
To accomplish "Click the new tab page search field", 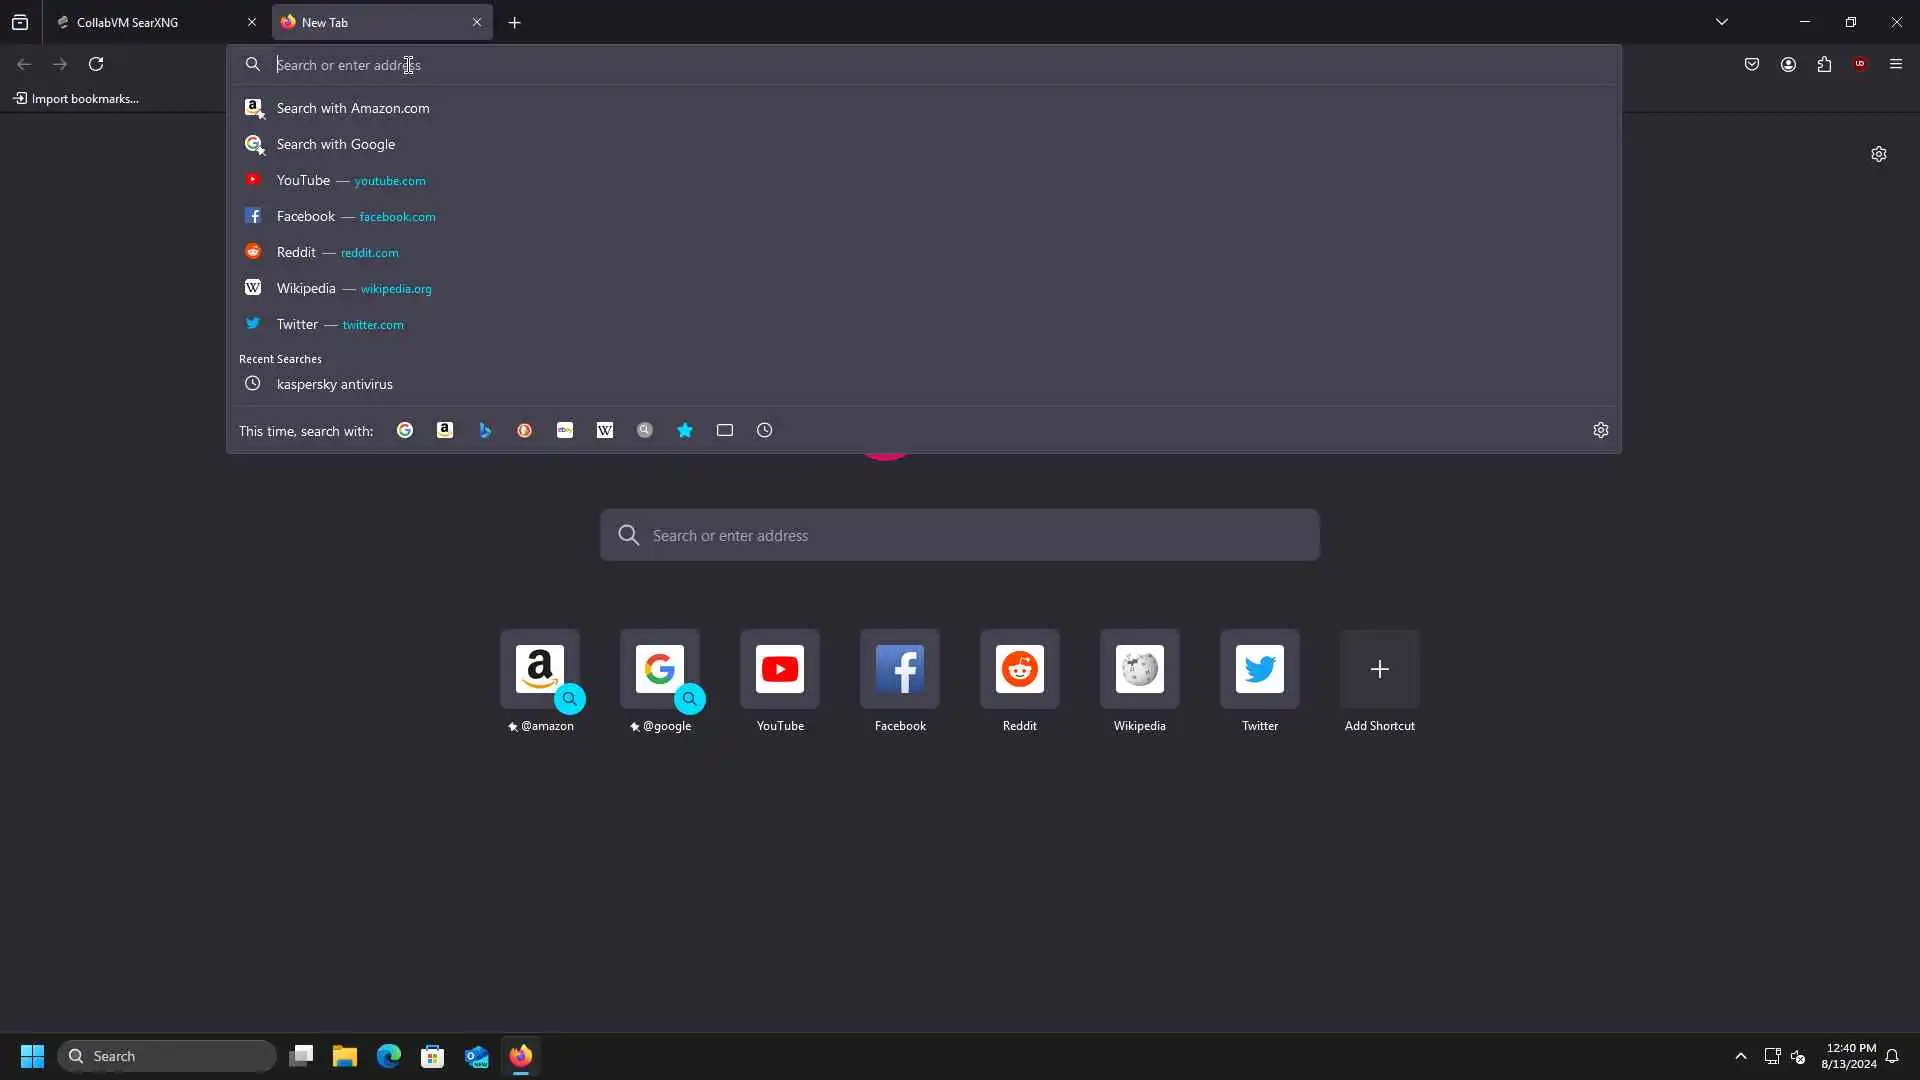I will (x=960, y=535).
